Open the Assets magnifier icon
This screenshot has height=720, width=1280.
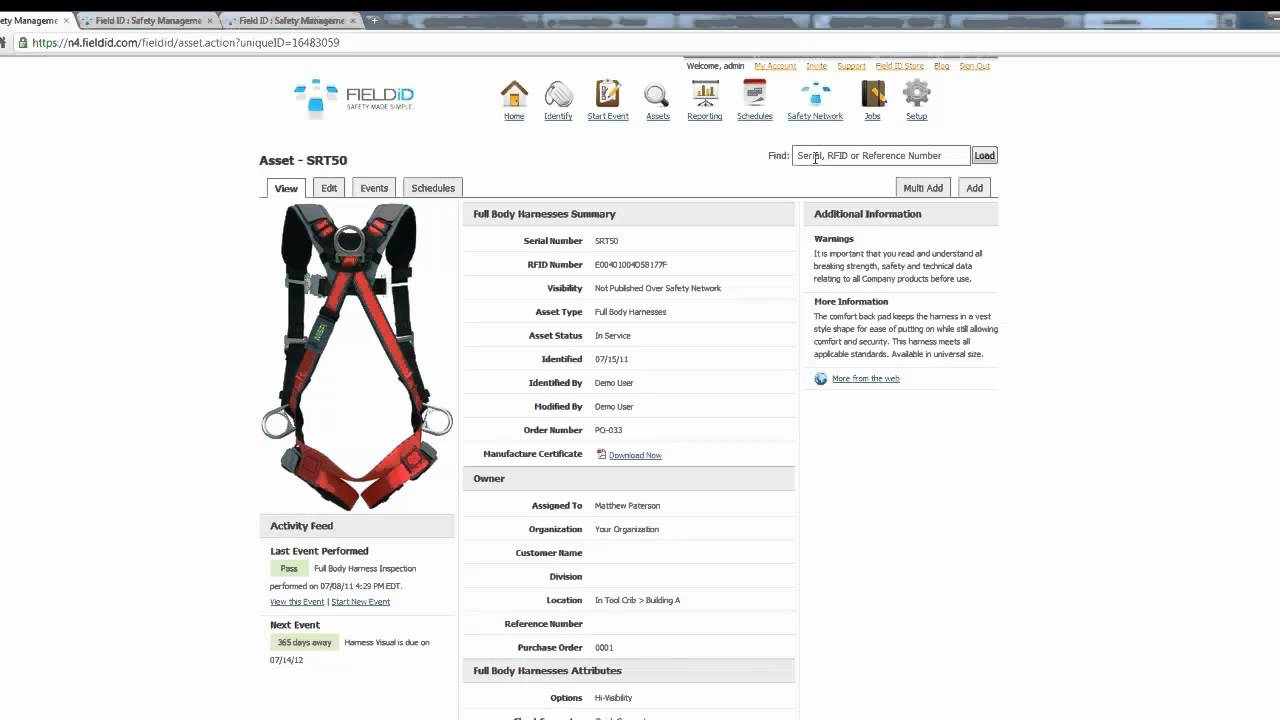tap(657, 94)
